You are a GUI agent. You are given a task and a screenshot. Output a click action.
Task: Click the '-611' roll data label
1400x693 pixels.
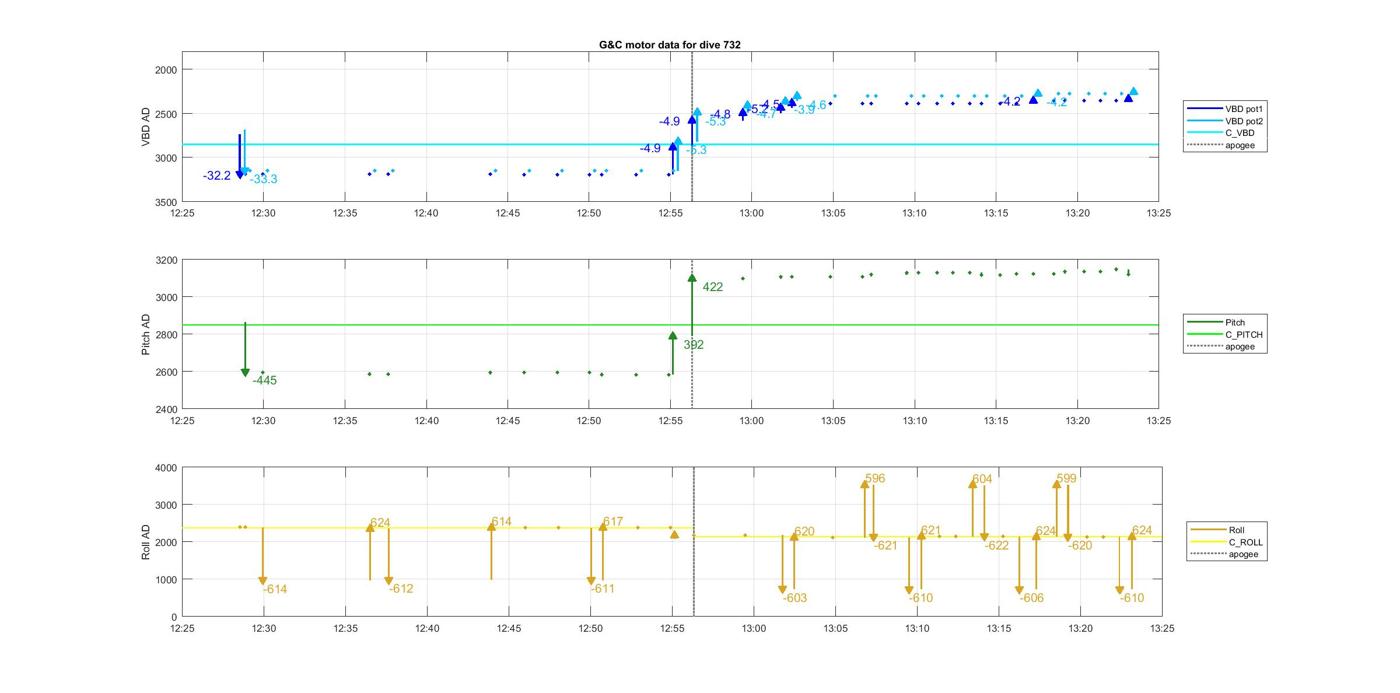(x=602, y=589)
